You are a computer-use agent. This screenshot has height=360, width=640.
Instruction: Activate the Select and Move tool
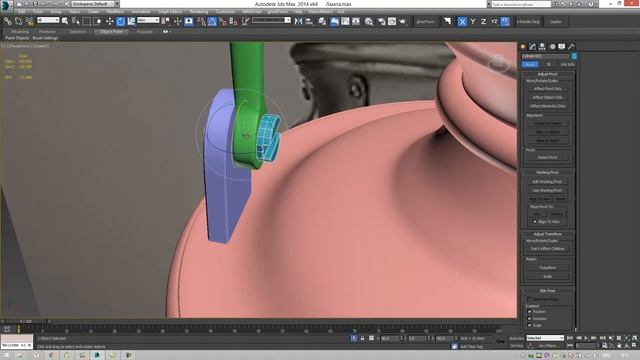(109, 21)
